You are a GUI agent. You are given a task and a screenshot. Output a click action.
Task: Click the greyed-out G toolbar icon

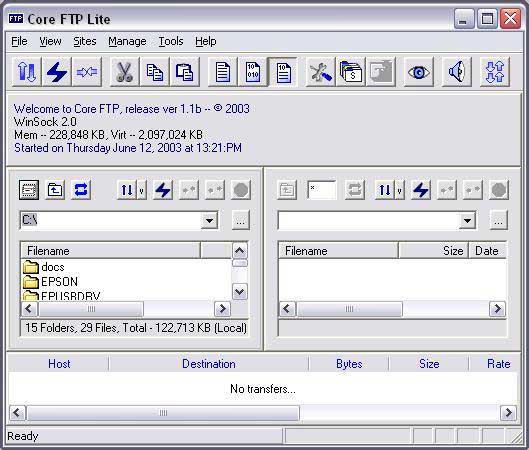pos(381,72)
